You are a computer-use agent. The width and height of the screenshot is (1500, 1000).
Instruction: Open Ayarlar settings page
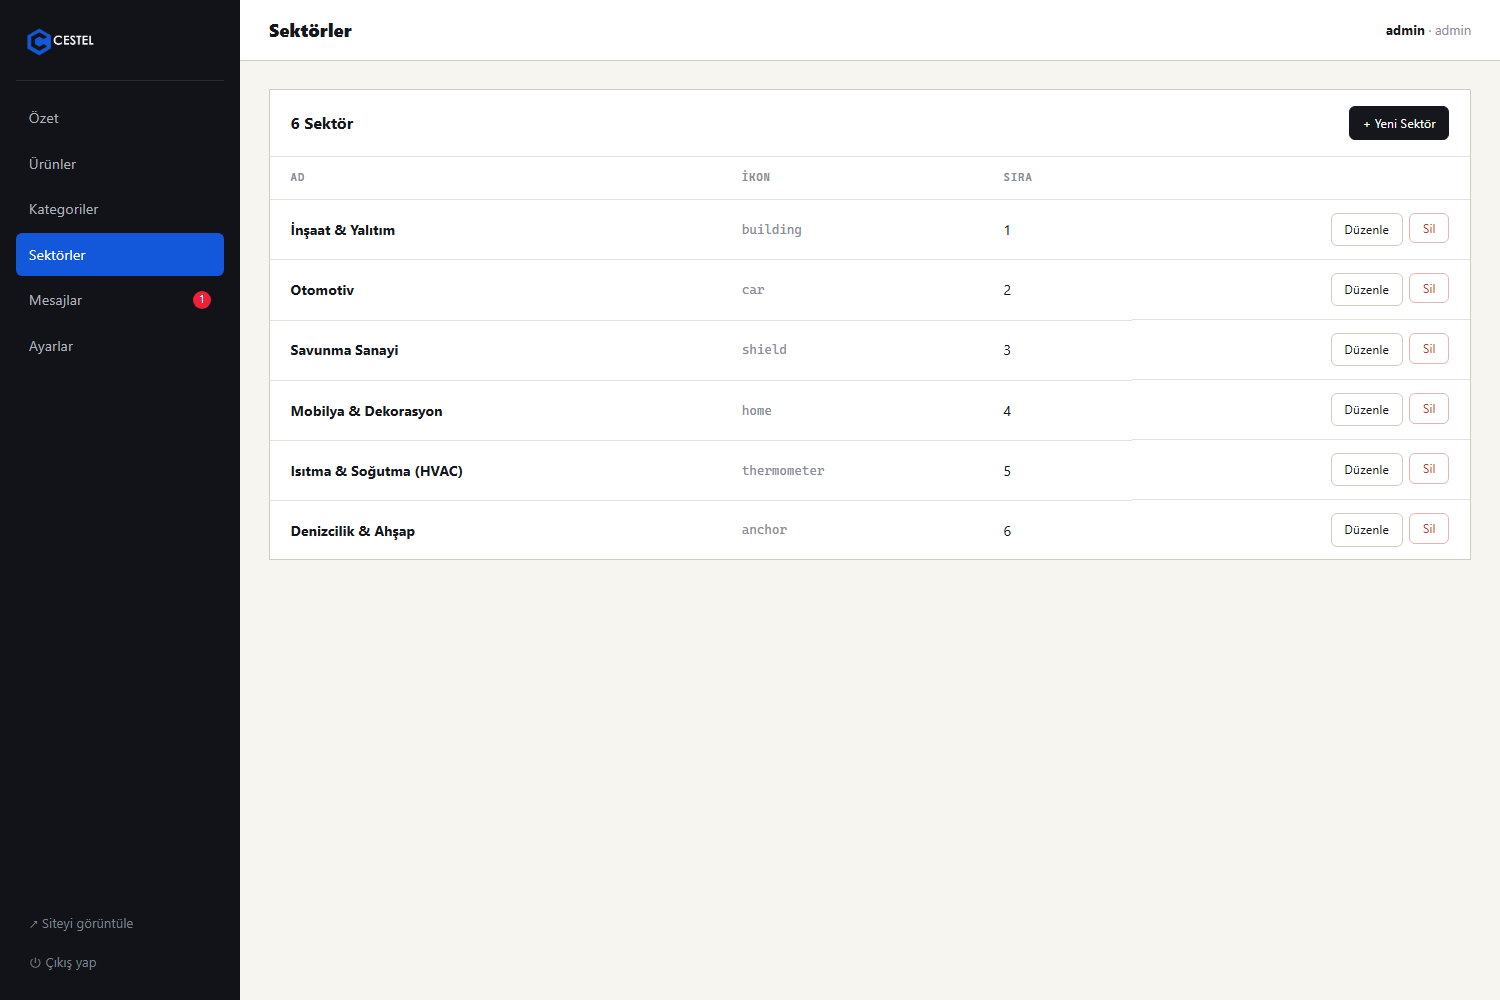tap(120, 346)
